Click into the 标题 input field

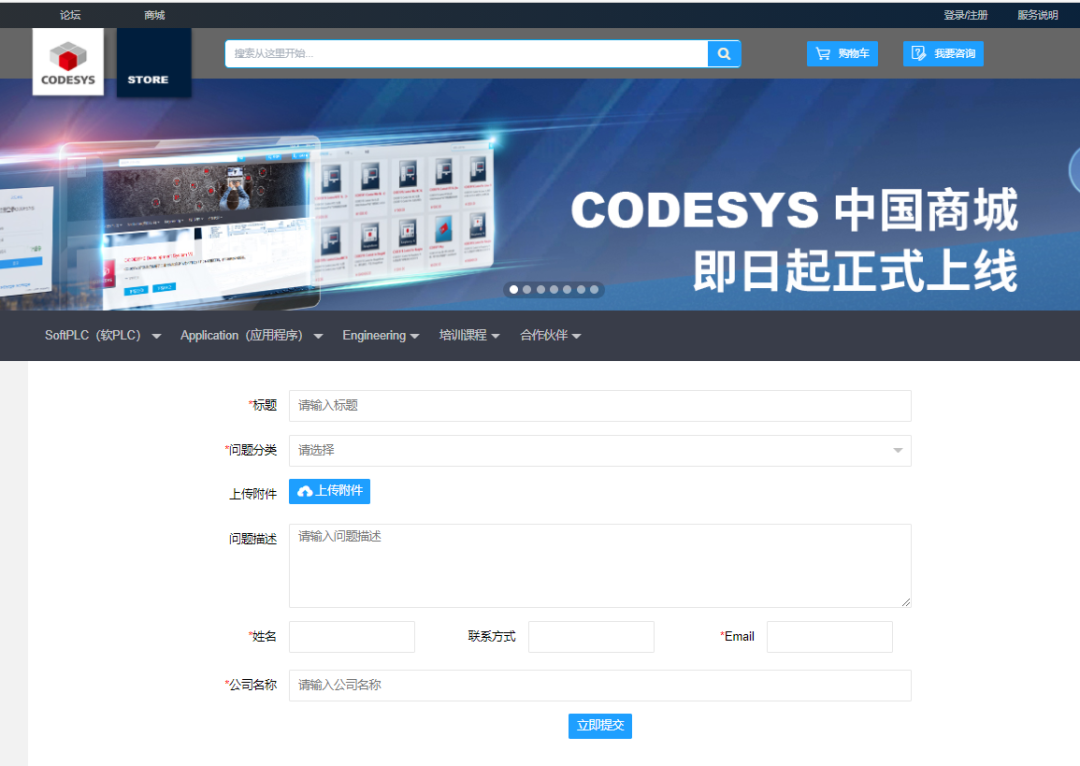tap(599, 406)
